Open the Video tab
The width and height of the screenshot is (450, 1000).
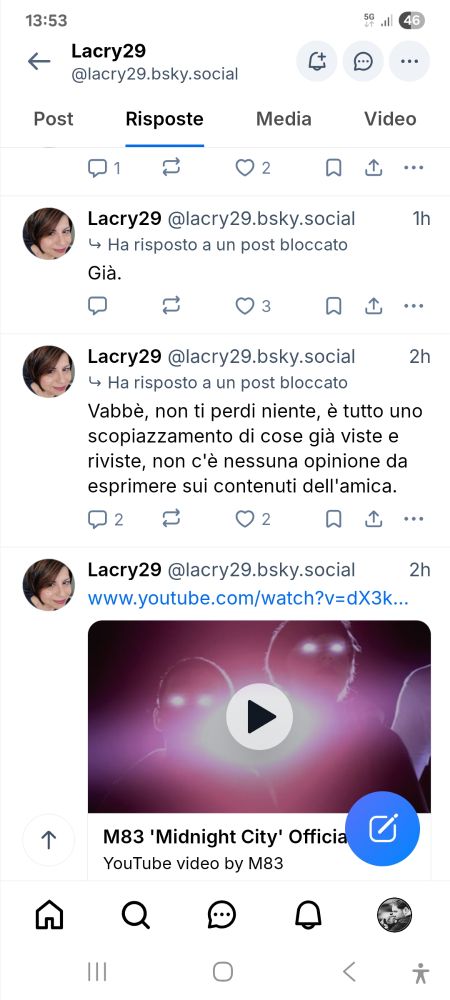click(x=390, y=119)
